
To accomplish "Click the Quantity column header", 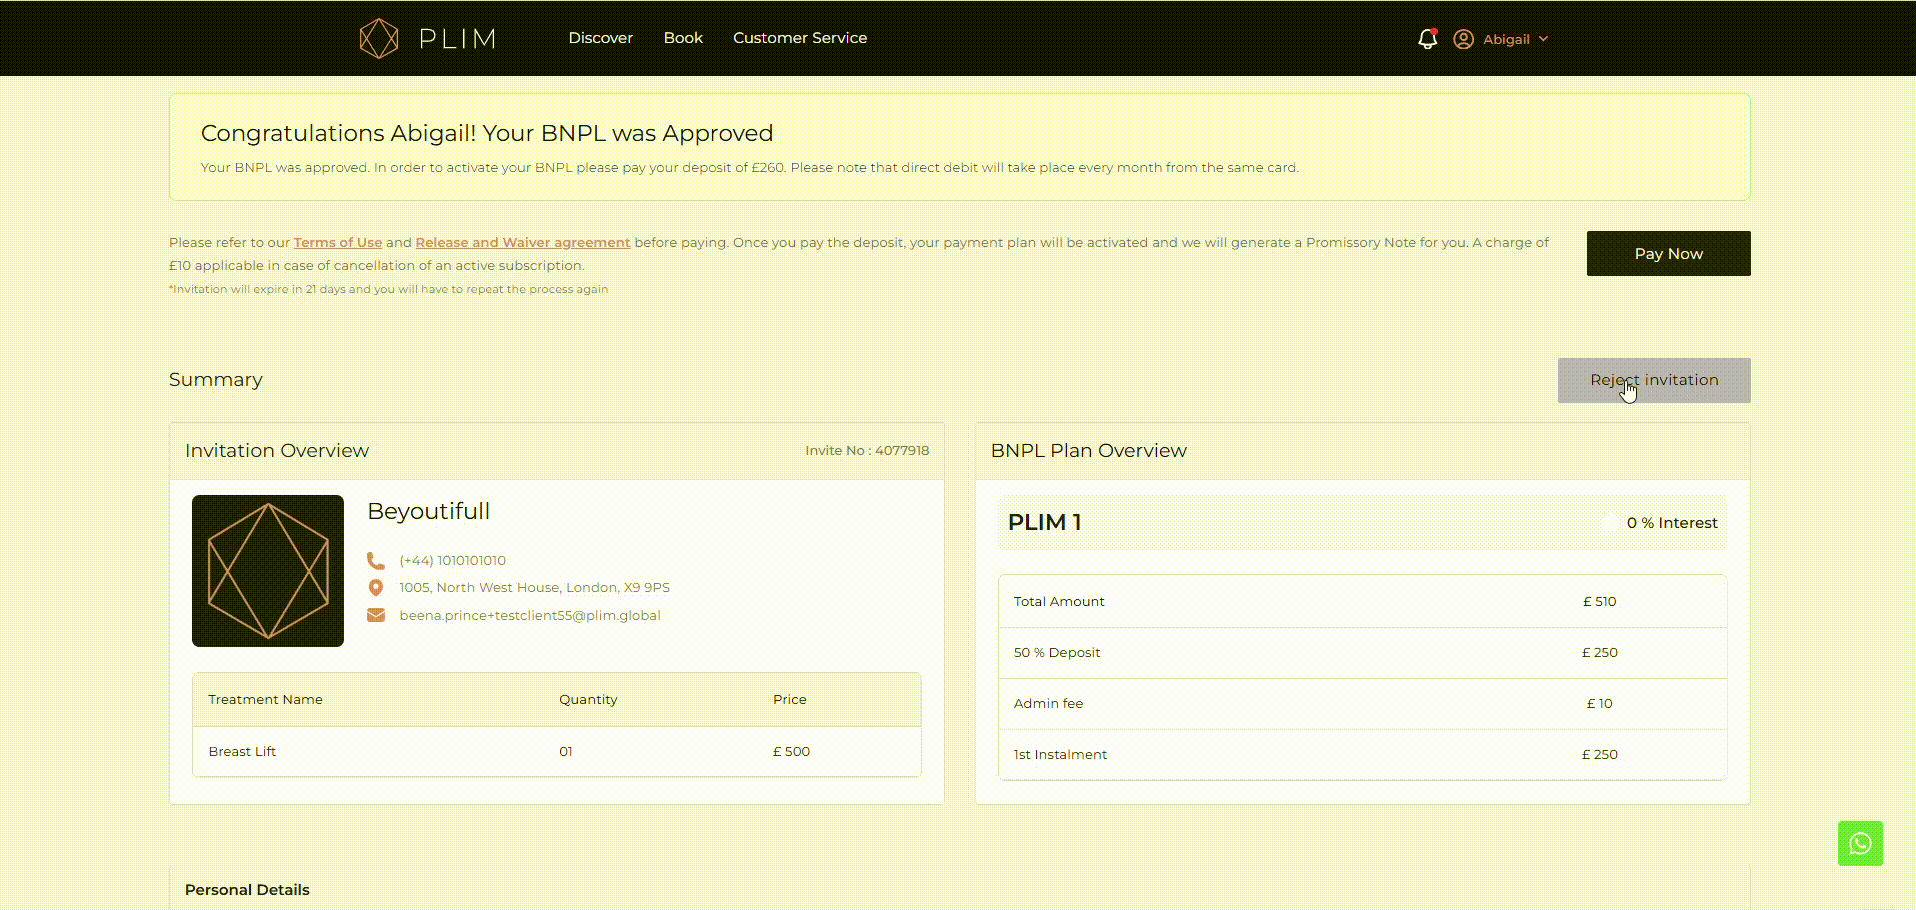I will pyautogui.click(x=588, y=699).
